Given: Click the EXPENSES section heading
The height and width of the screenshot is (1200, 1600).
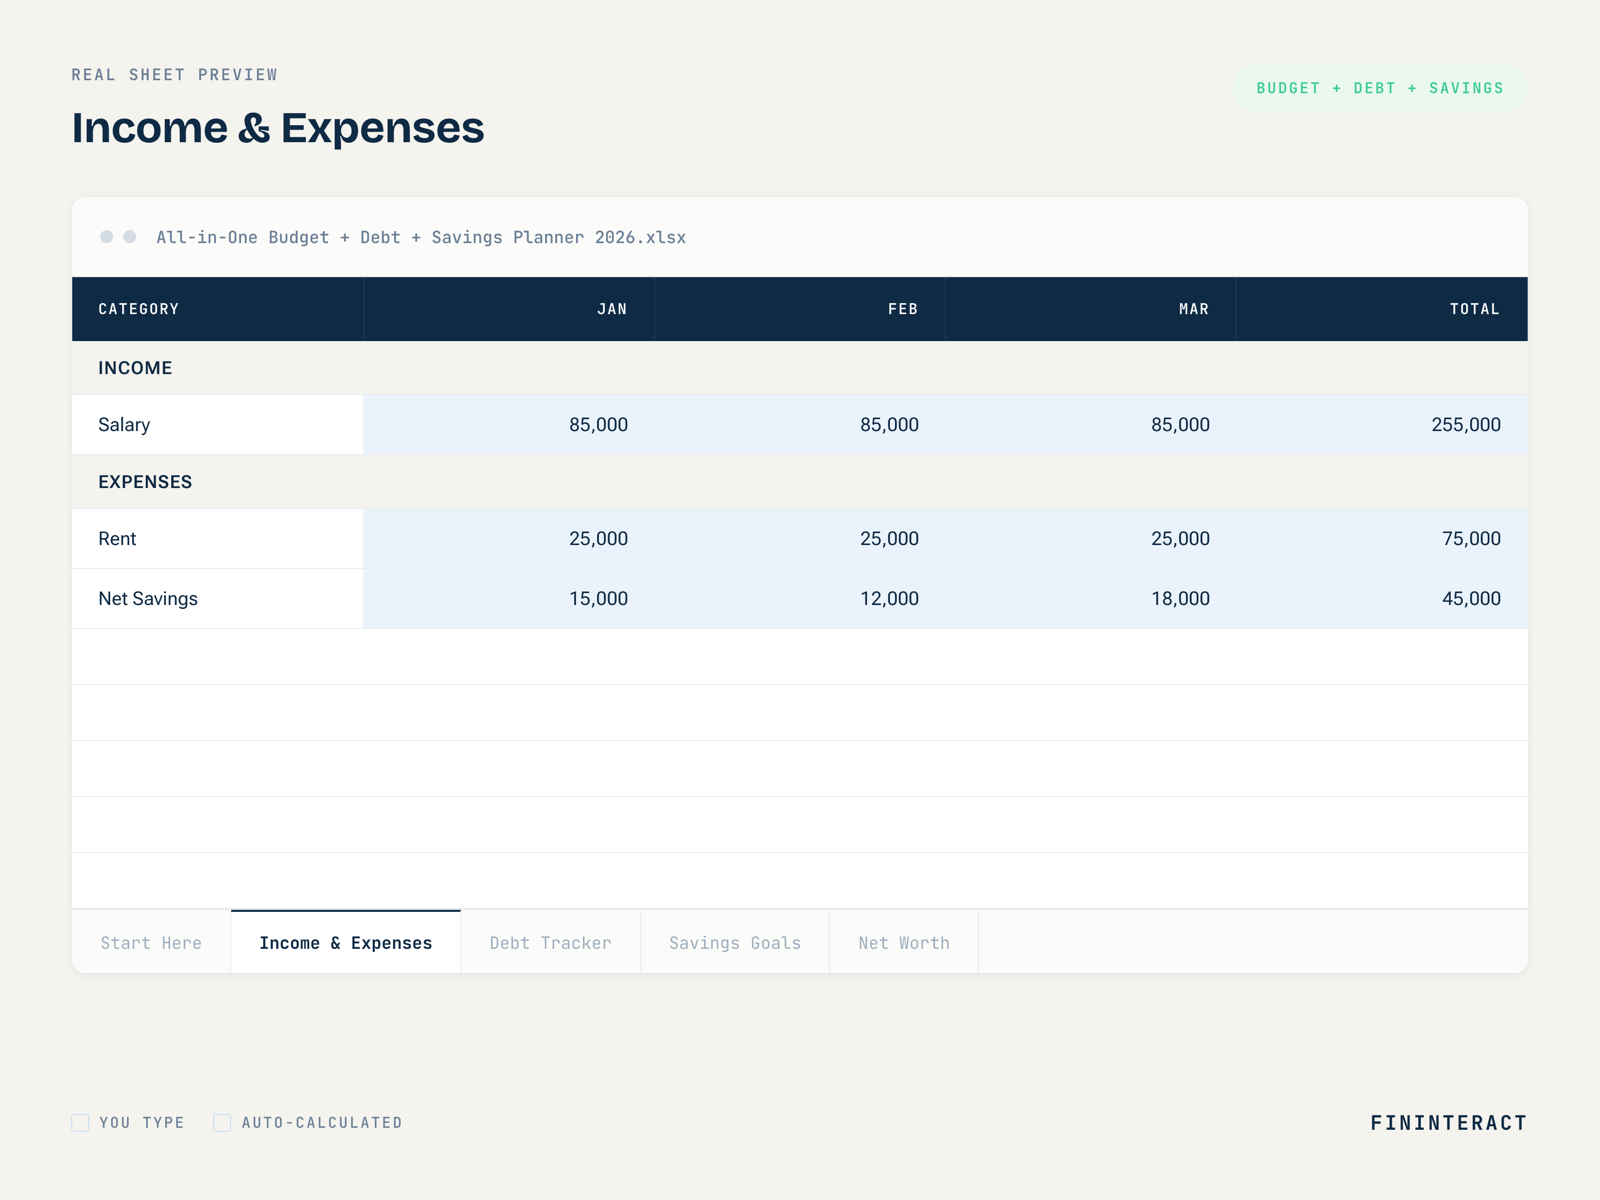Looking at the screenshot, I should (145, 482).
